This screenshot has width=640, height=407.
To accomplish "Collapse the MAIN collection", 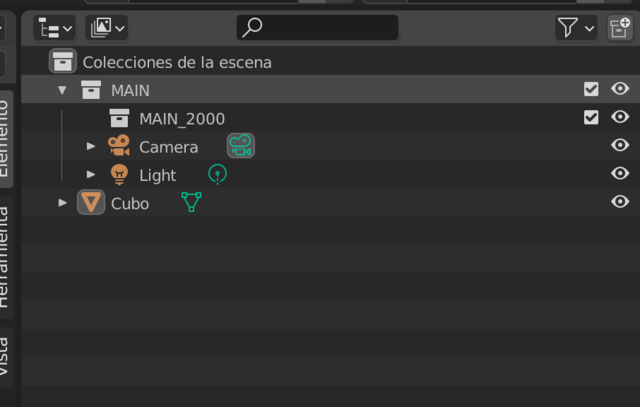I will [62, 90].
